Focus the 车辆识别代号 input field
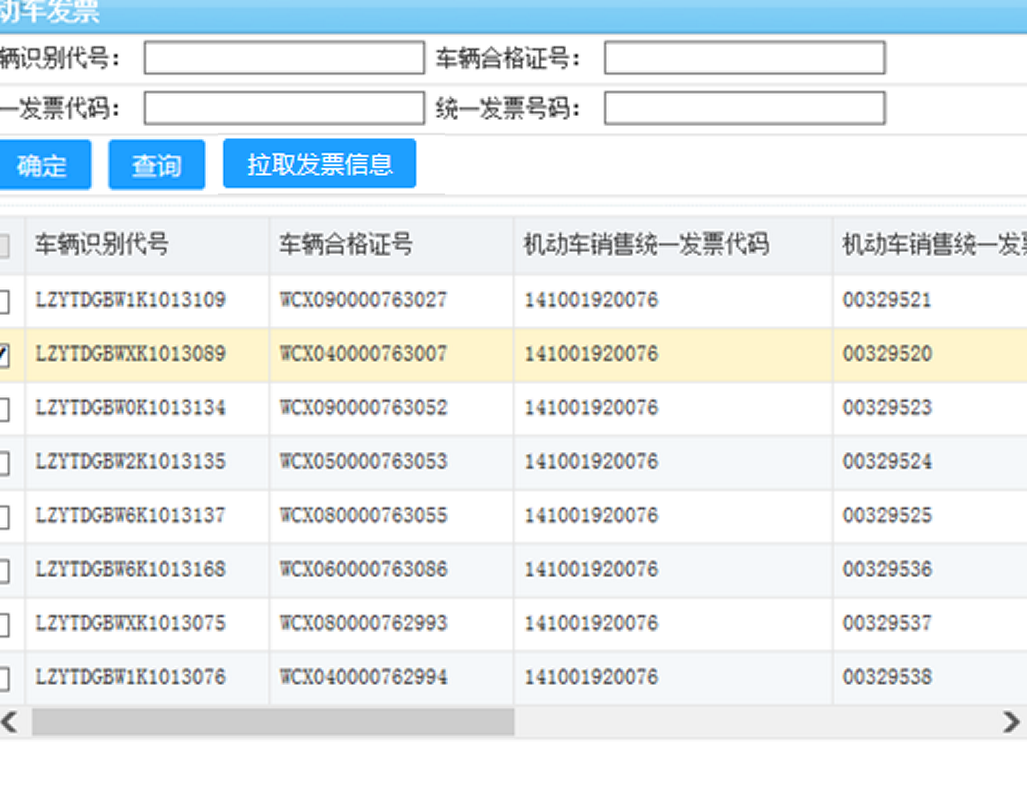The width and height of the screenshot is (1027, 797). click(x=284, y=58)
